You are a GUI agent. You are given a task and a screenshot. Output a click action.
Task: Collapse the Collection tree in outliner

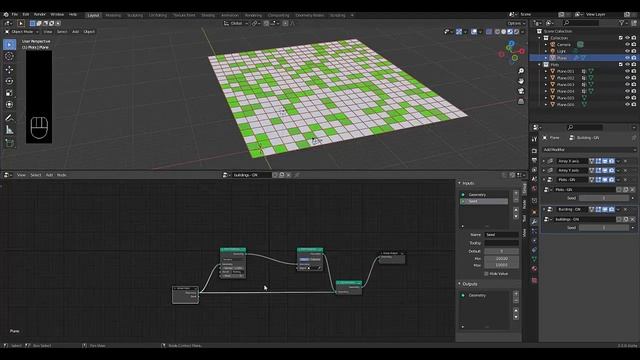point(540,38)
